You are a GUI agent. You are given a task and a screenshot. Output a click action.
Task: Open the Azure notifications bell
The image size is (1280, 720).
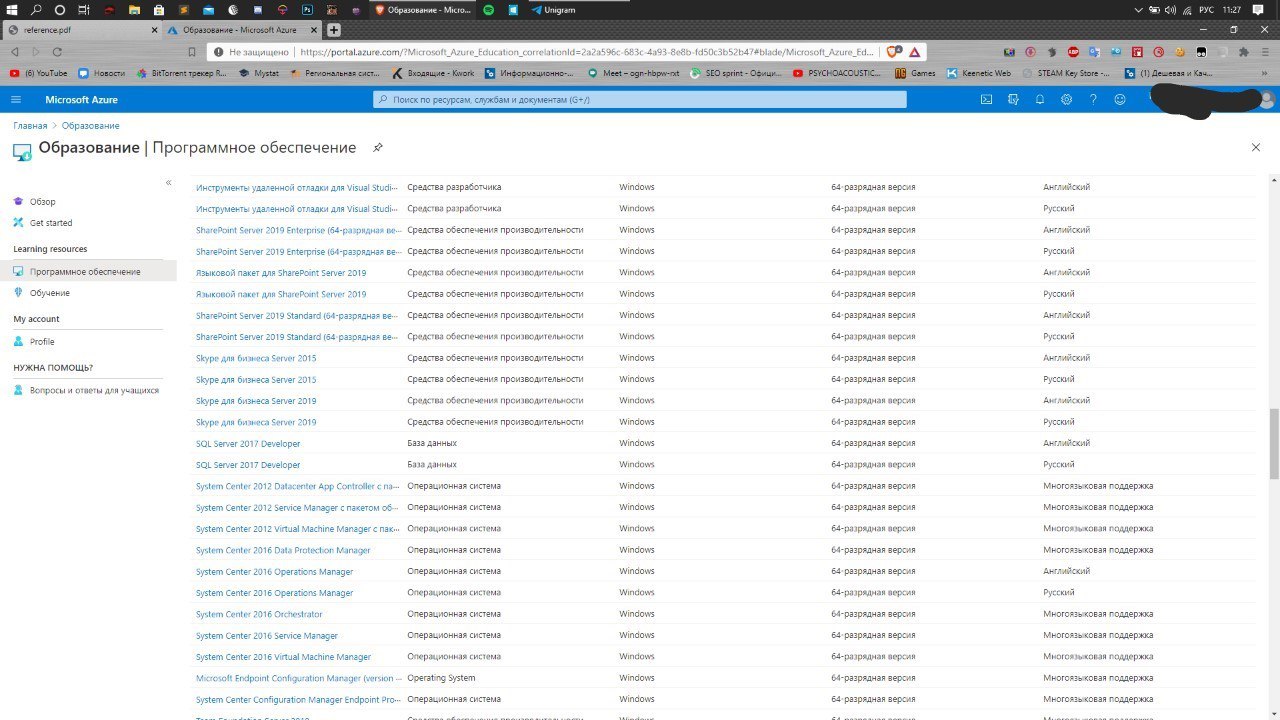(1040, 100)
